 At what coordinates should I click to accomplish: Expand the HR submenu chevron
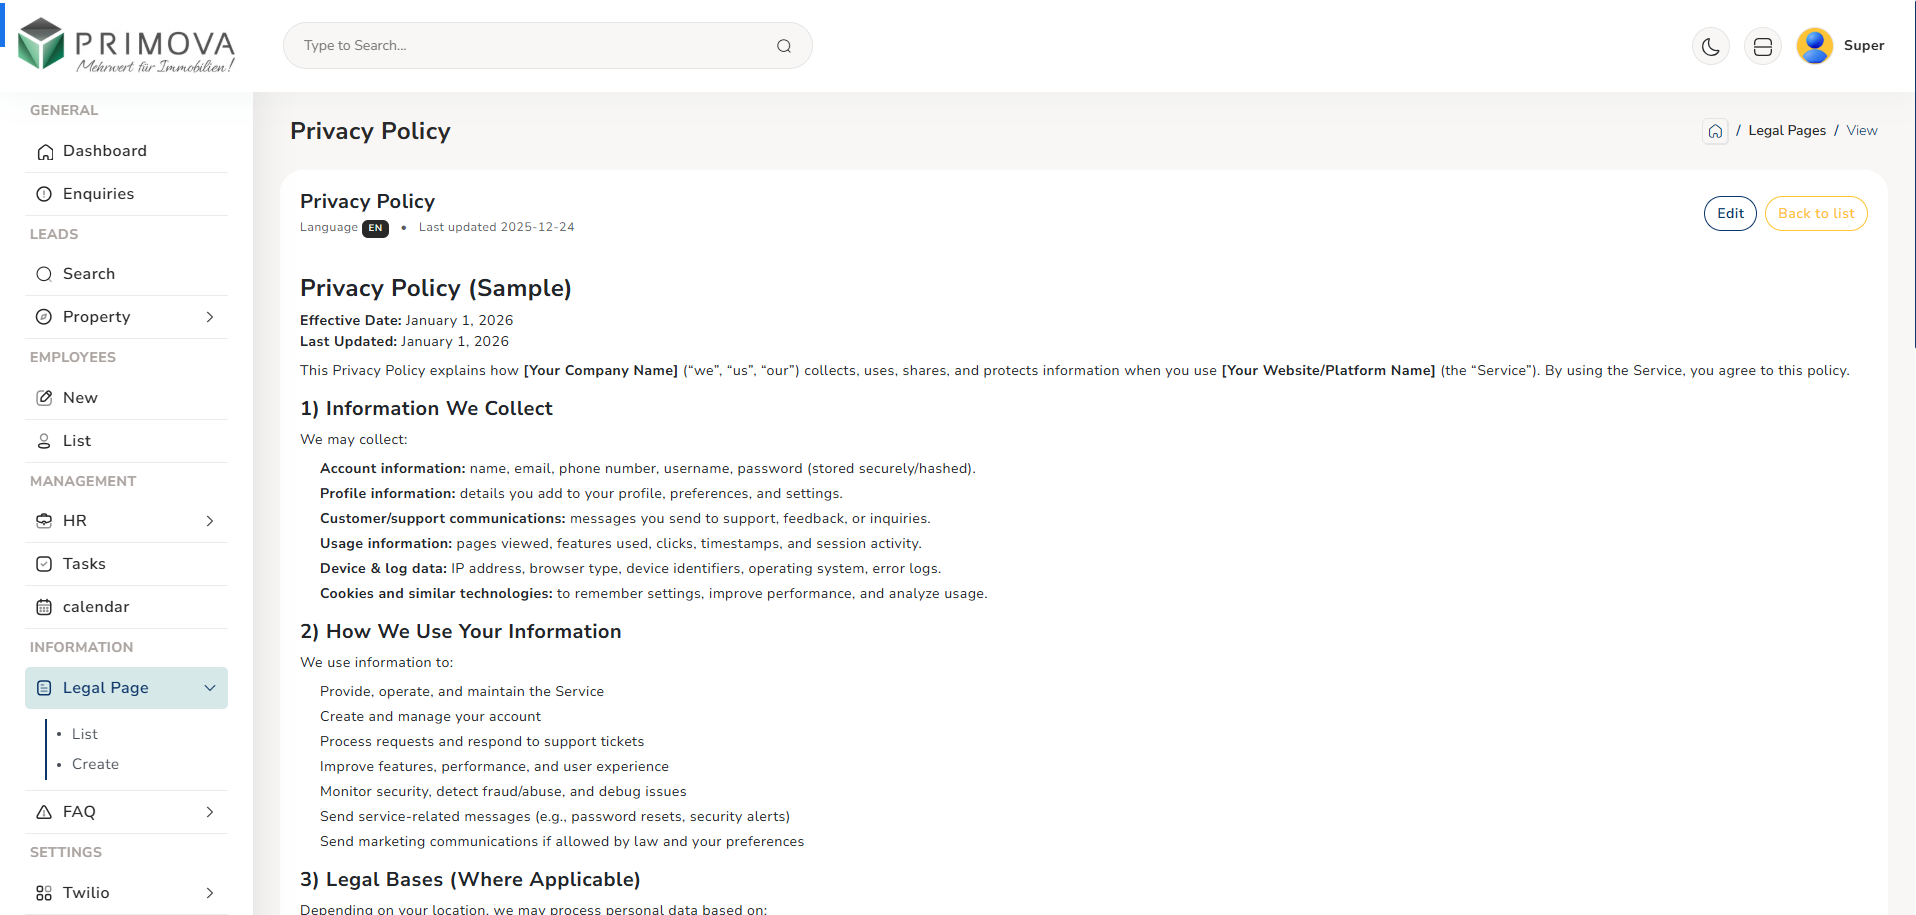pos(210,521)
